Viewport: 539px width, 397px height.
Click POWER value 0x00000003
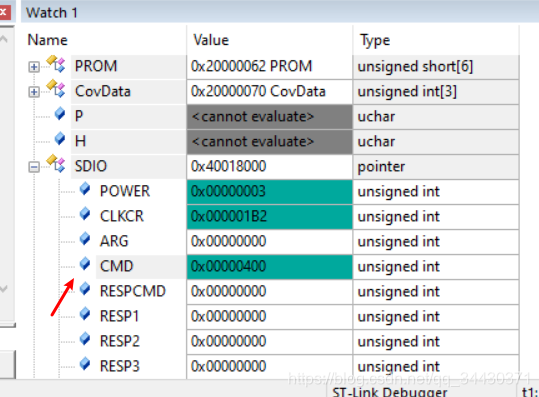click(x=270, y=192)
